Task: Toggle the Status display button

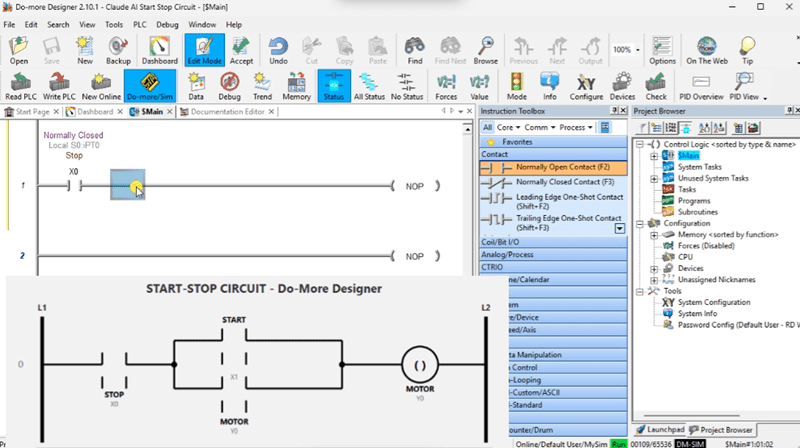Action: coord(333,86)
